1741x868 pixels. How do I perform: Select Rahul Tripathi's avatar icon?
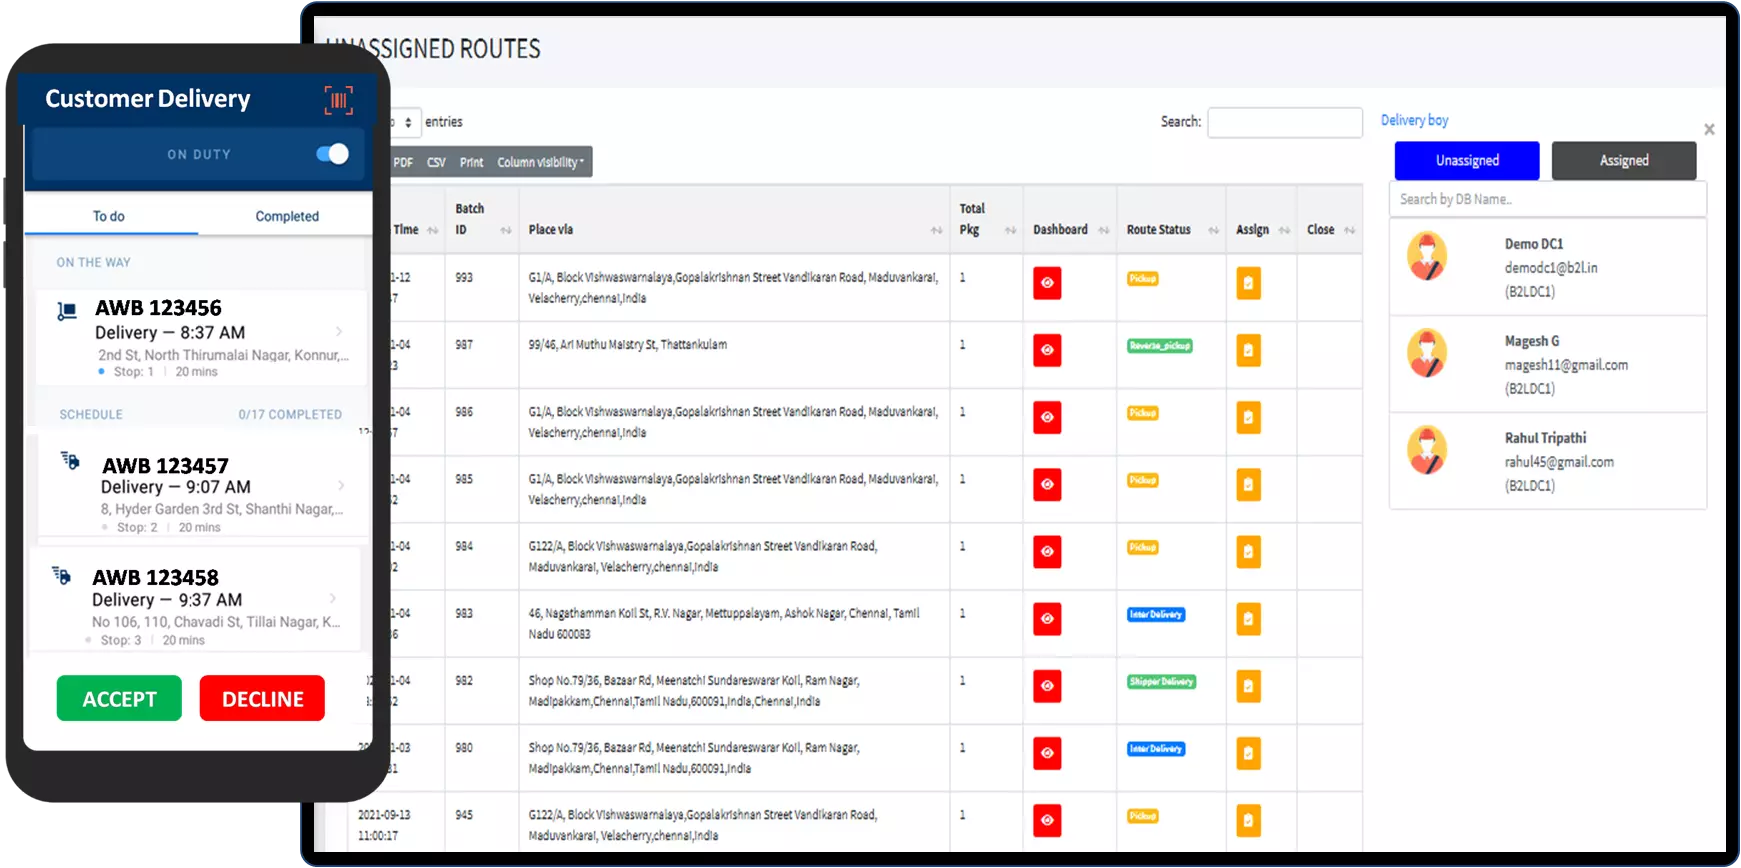point(1427,451)
